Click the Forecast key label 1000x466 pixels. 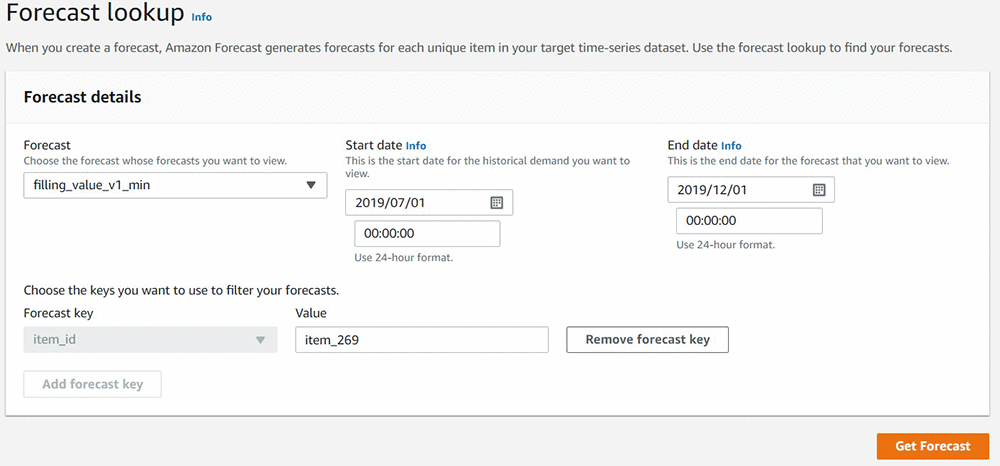[x=58, y=313]
